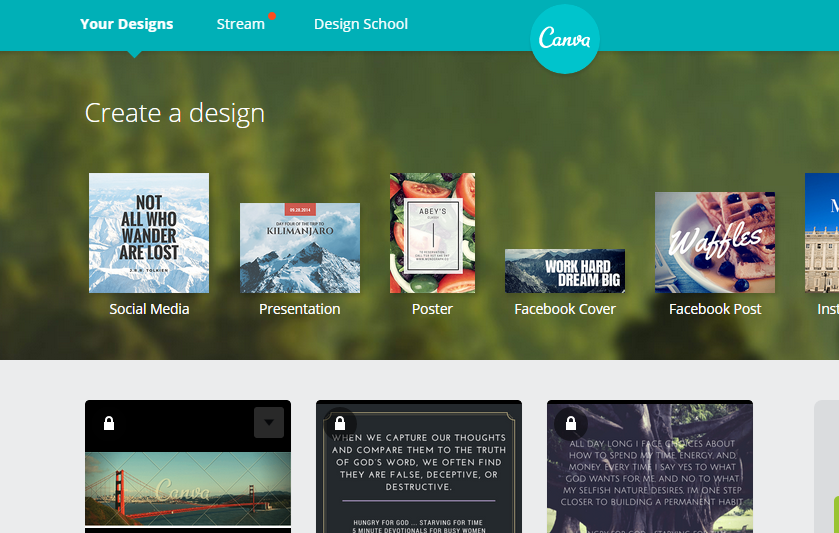Click the Create a design heading
The height and width of the screenshot is (533, 839).
pyautogui.click(x=175, y=113)
